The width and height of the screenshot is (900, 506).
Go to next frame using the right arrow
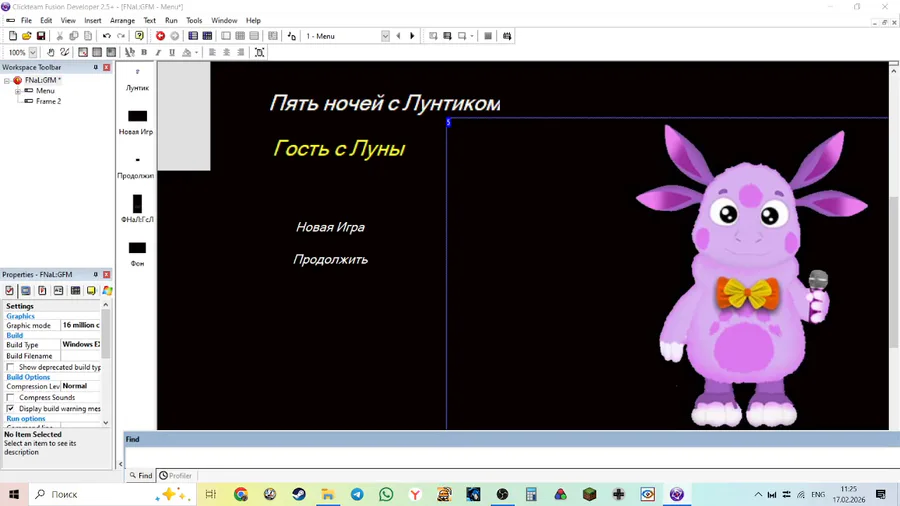coord(412,36)
